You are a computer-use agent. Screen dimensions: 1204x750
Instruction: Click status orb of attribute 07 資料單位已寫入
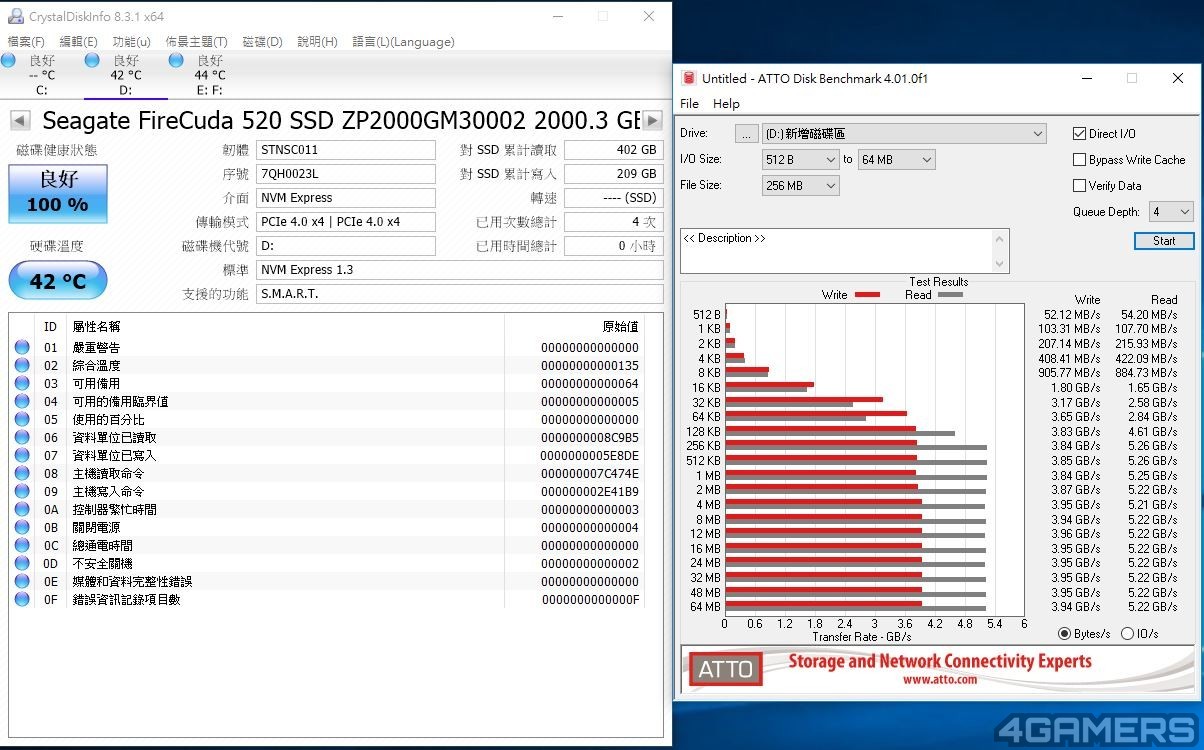pyautogui.click(x=22, y=455)
